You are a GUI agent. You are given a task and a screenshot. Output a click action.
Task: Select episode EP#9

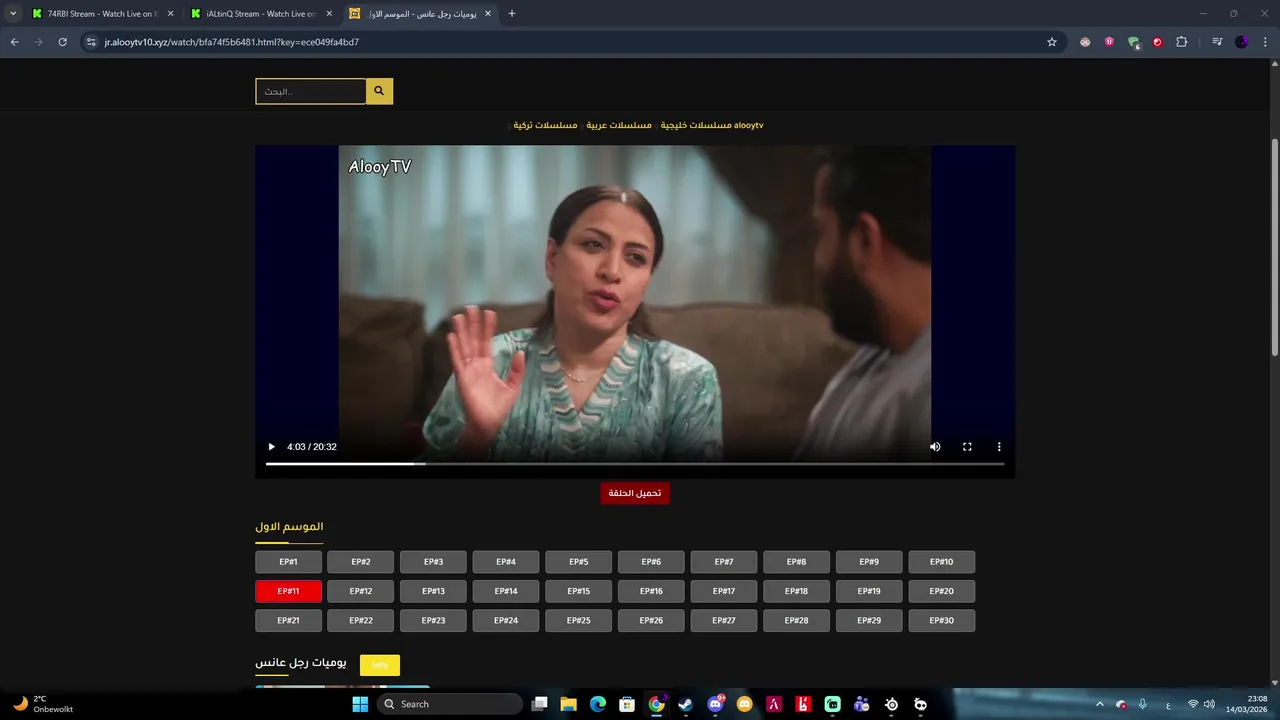[869, 562]
